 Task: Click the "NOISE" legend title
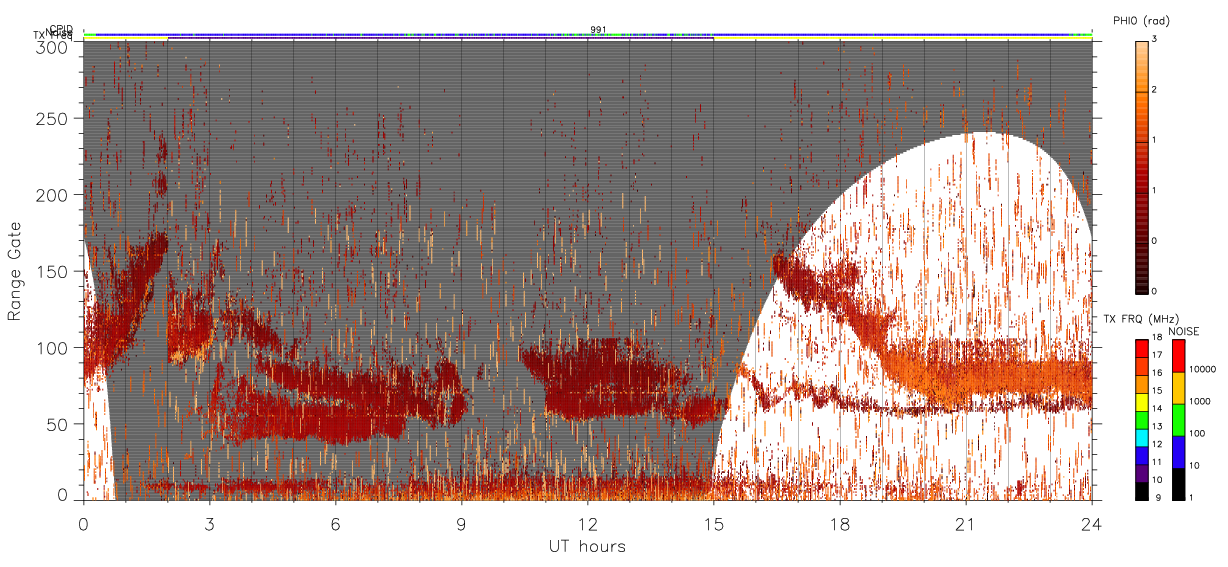coord(1184,331)
